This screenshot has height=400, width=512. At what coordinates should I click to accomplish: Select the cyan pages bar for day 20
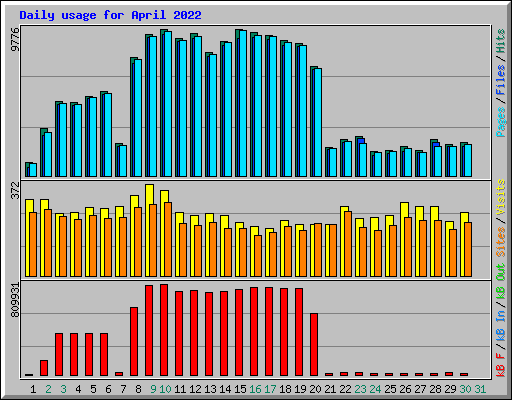coord(318,123)
